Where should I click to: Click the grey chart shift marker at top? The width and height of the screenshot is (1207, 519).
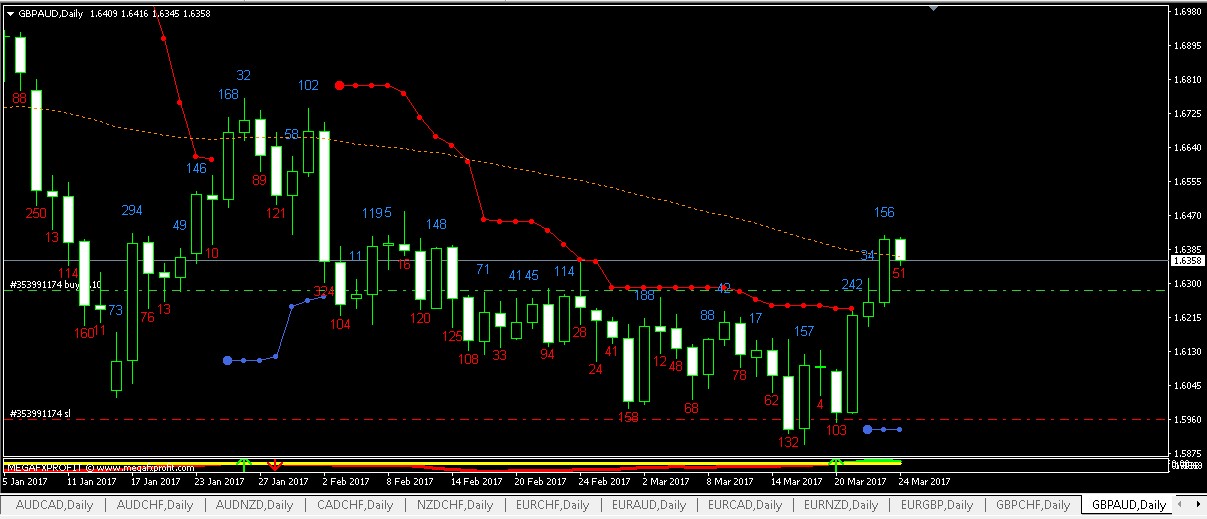935,8
